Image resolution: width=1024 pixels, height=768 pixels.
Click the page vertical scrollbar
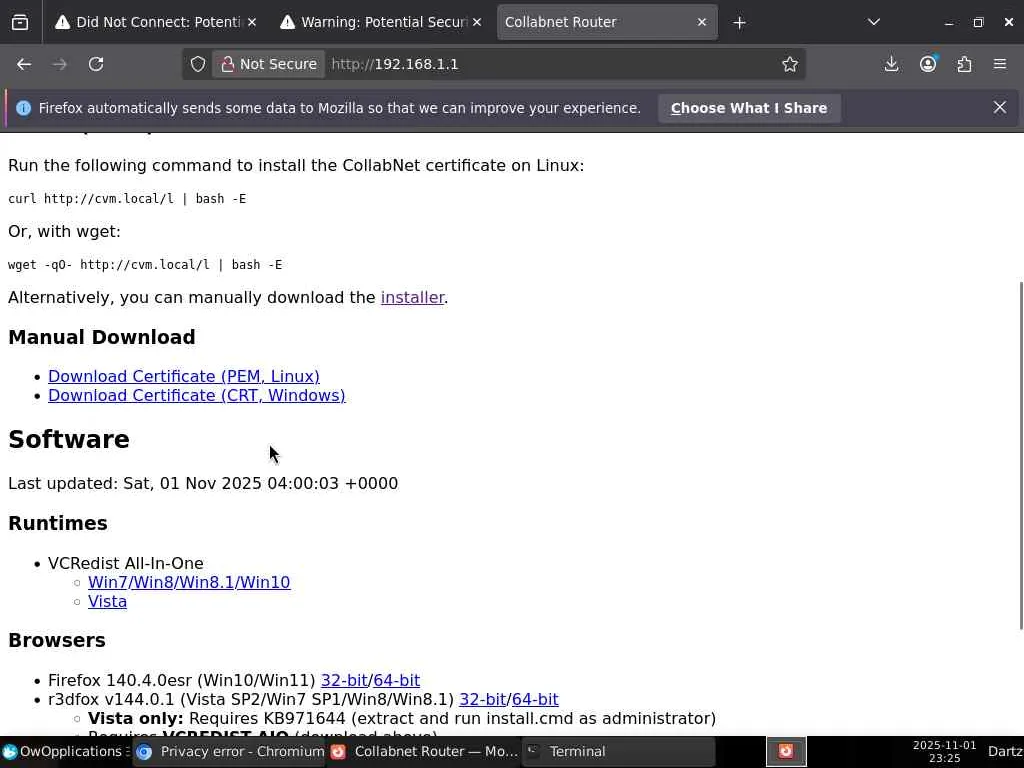[1020, 455]
